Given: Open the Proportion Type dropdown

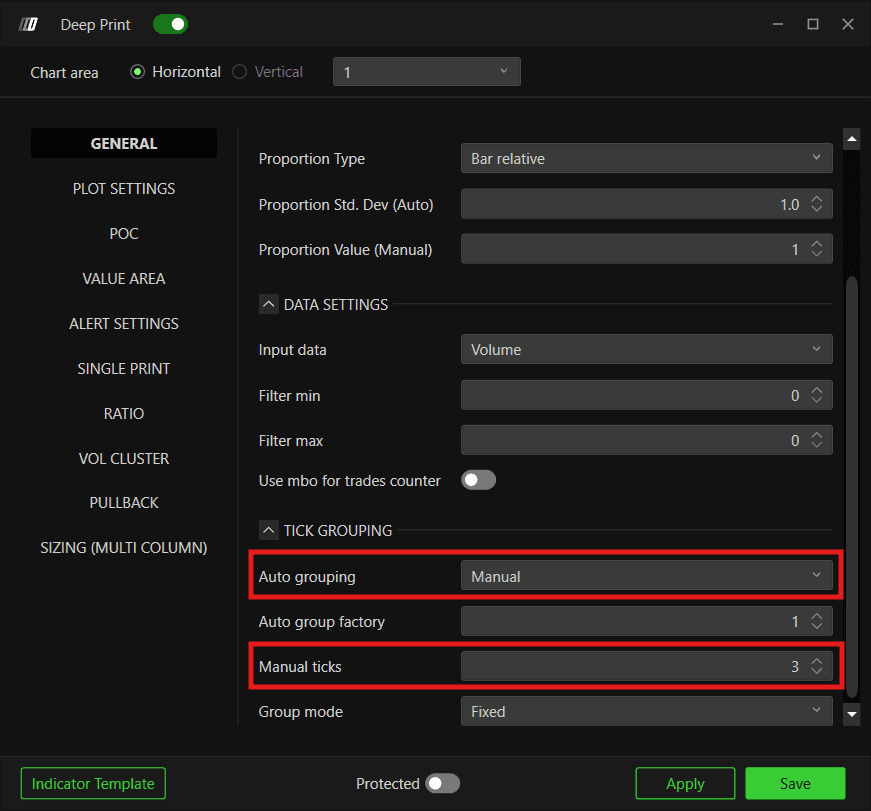Looking at the screenshot, I should 647,158.
